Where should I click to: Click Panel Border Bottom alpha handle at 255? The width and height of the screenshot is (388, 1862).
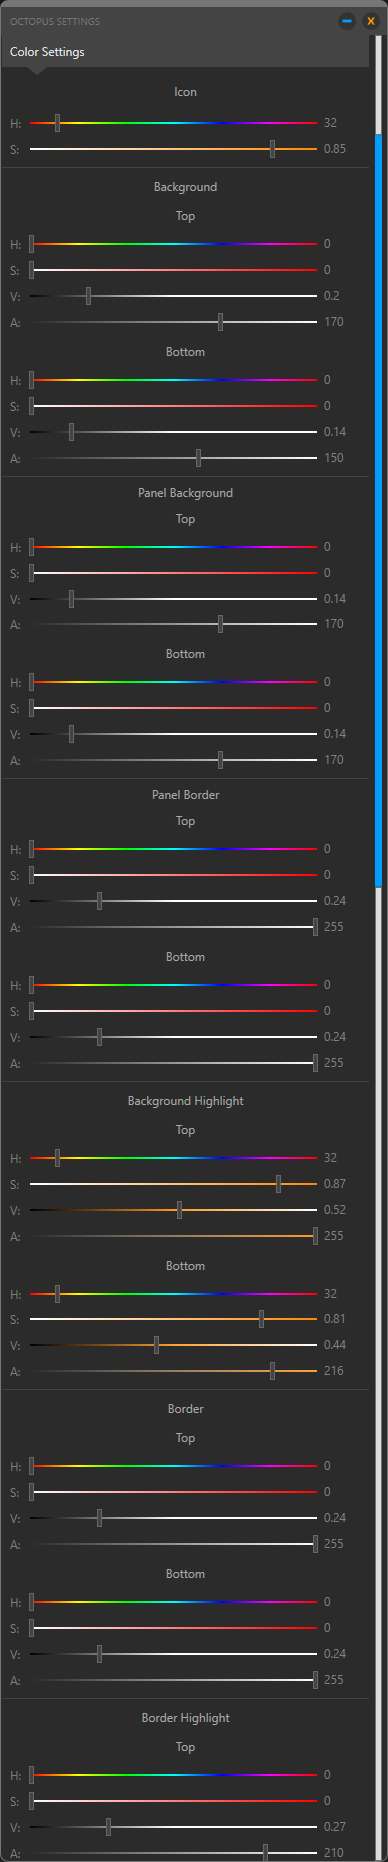315,1063
